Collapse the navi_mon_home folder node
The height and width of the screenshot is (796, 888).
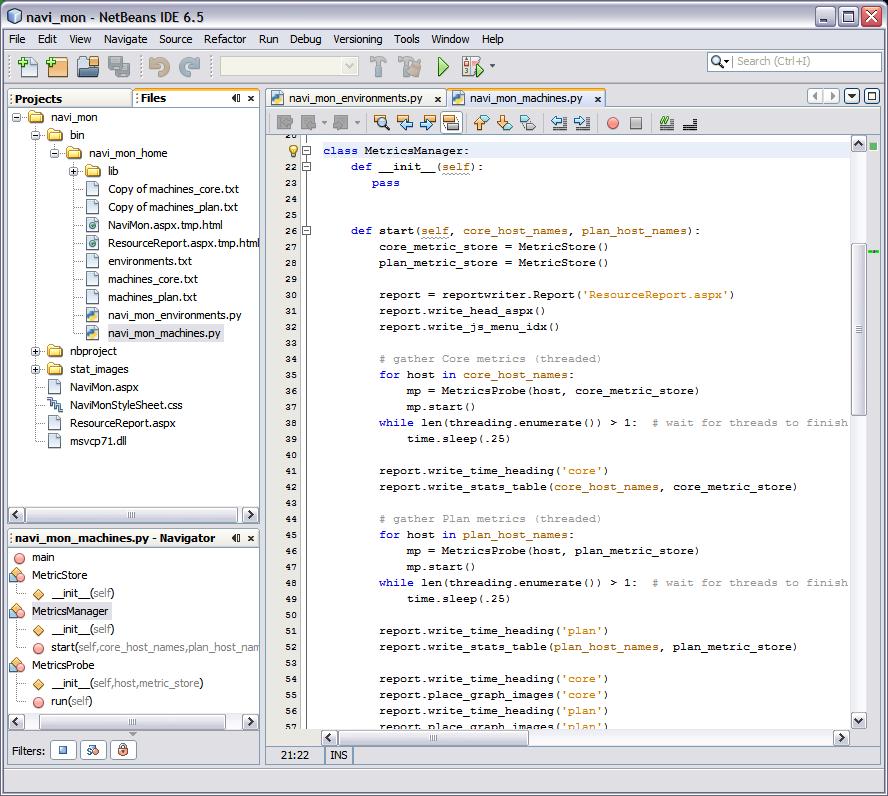coord(54,153)
